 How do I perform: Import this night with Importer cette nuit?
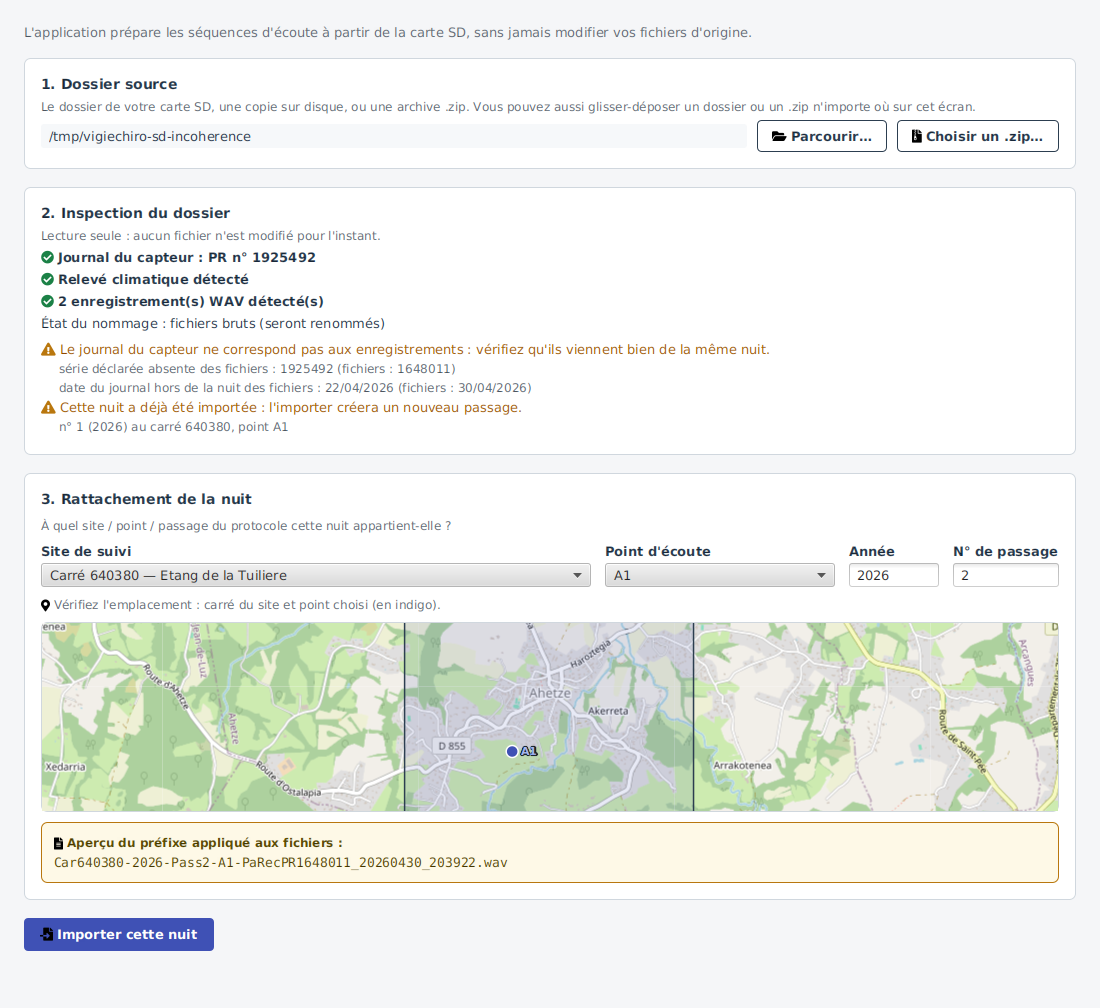tap(119, 934)
